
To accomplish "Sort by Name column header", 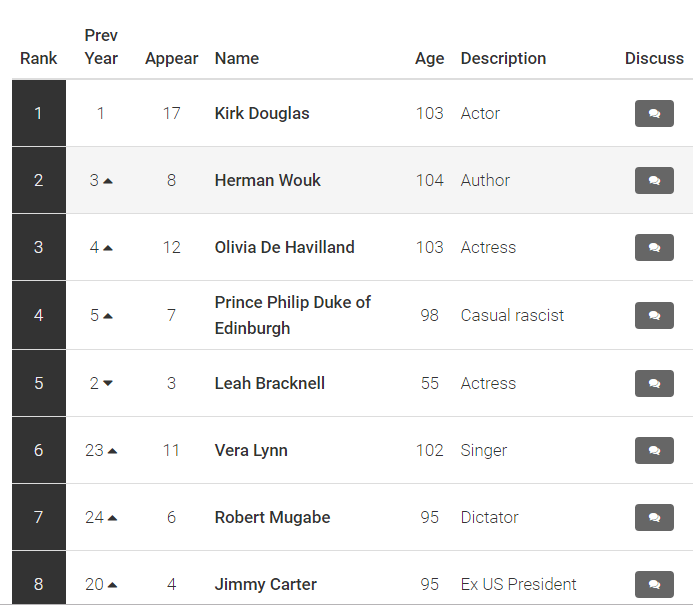I will coord(237,58).
